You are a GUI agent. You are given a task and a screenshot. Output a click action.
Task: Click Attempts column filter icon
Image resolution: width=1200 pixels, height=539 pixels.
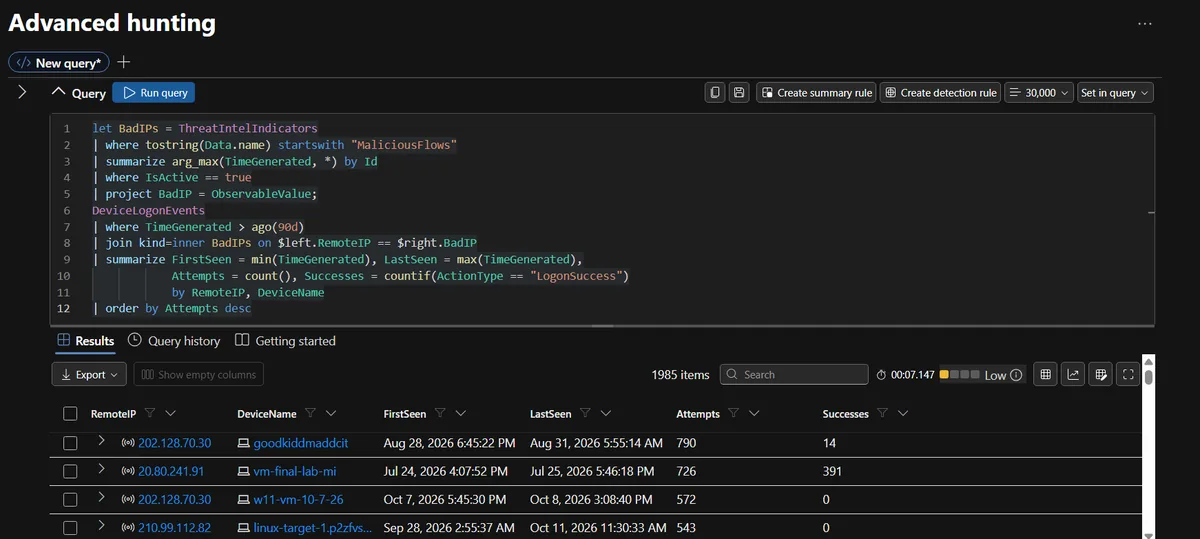pos(734,413)
